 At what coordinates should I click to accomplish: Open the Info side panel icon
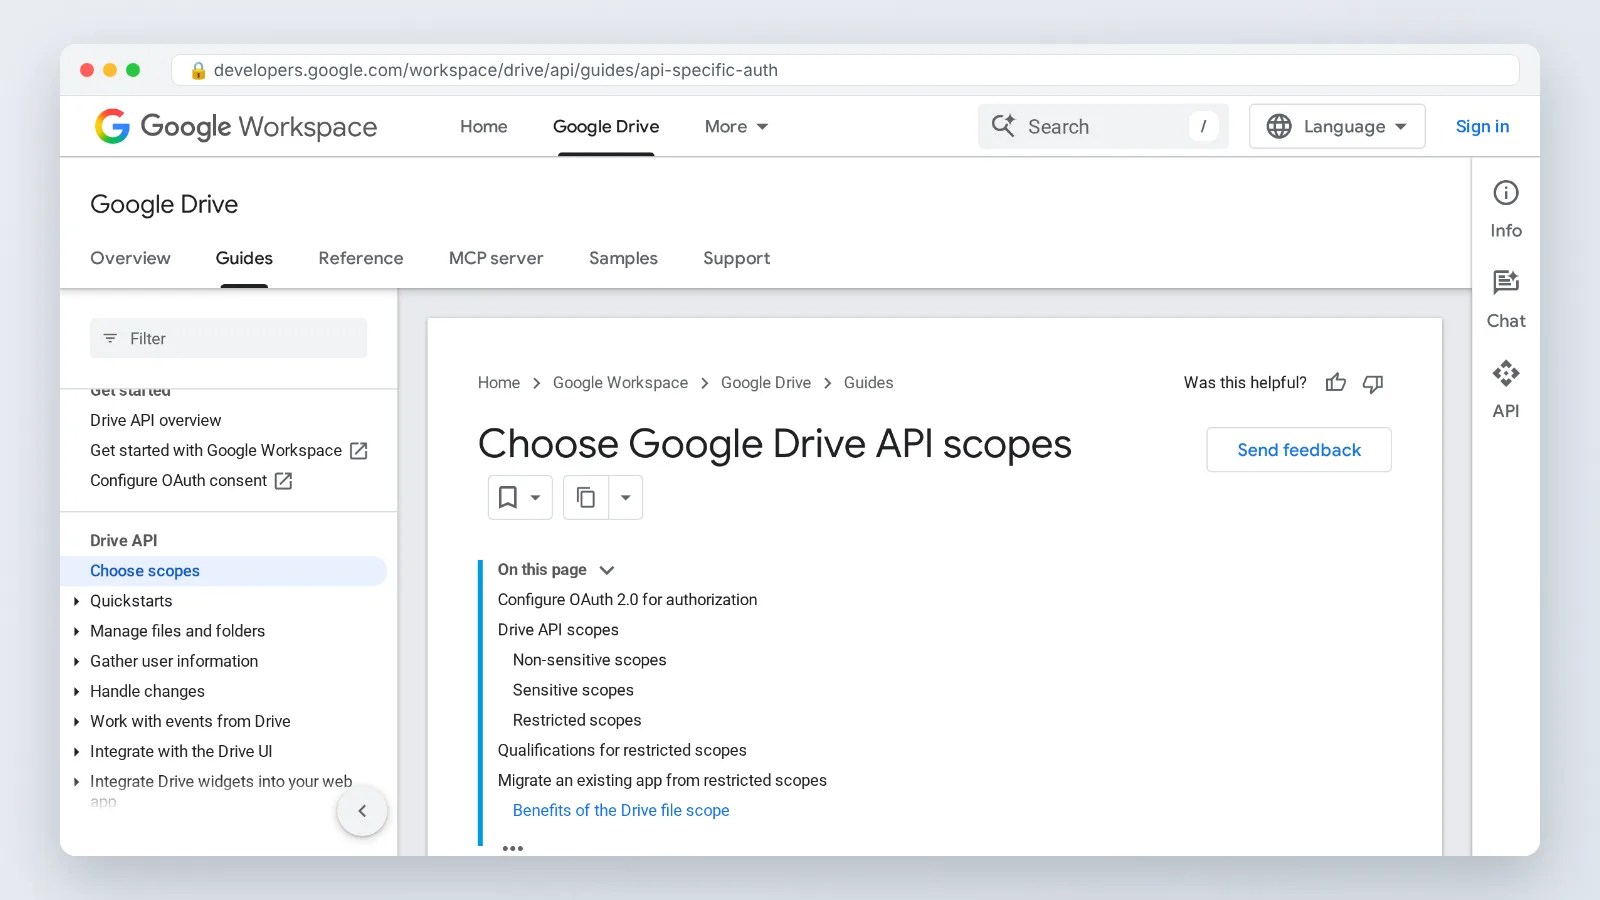pyautogui.click(x=1506, y=193)
